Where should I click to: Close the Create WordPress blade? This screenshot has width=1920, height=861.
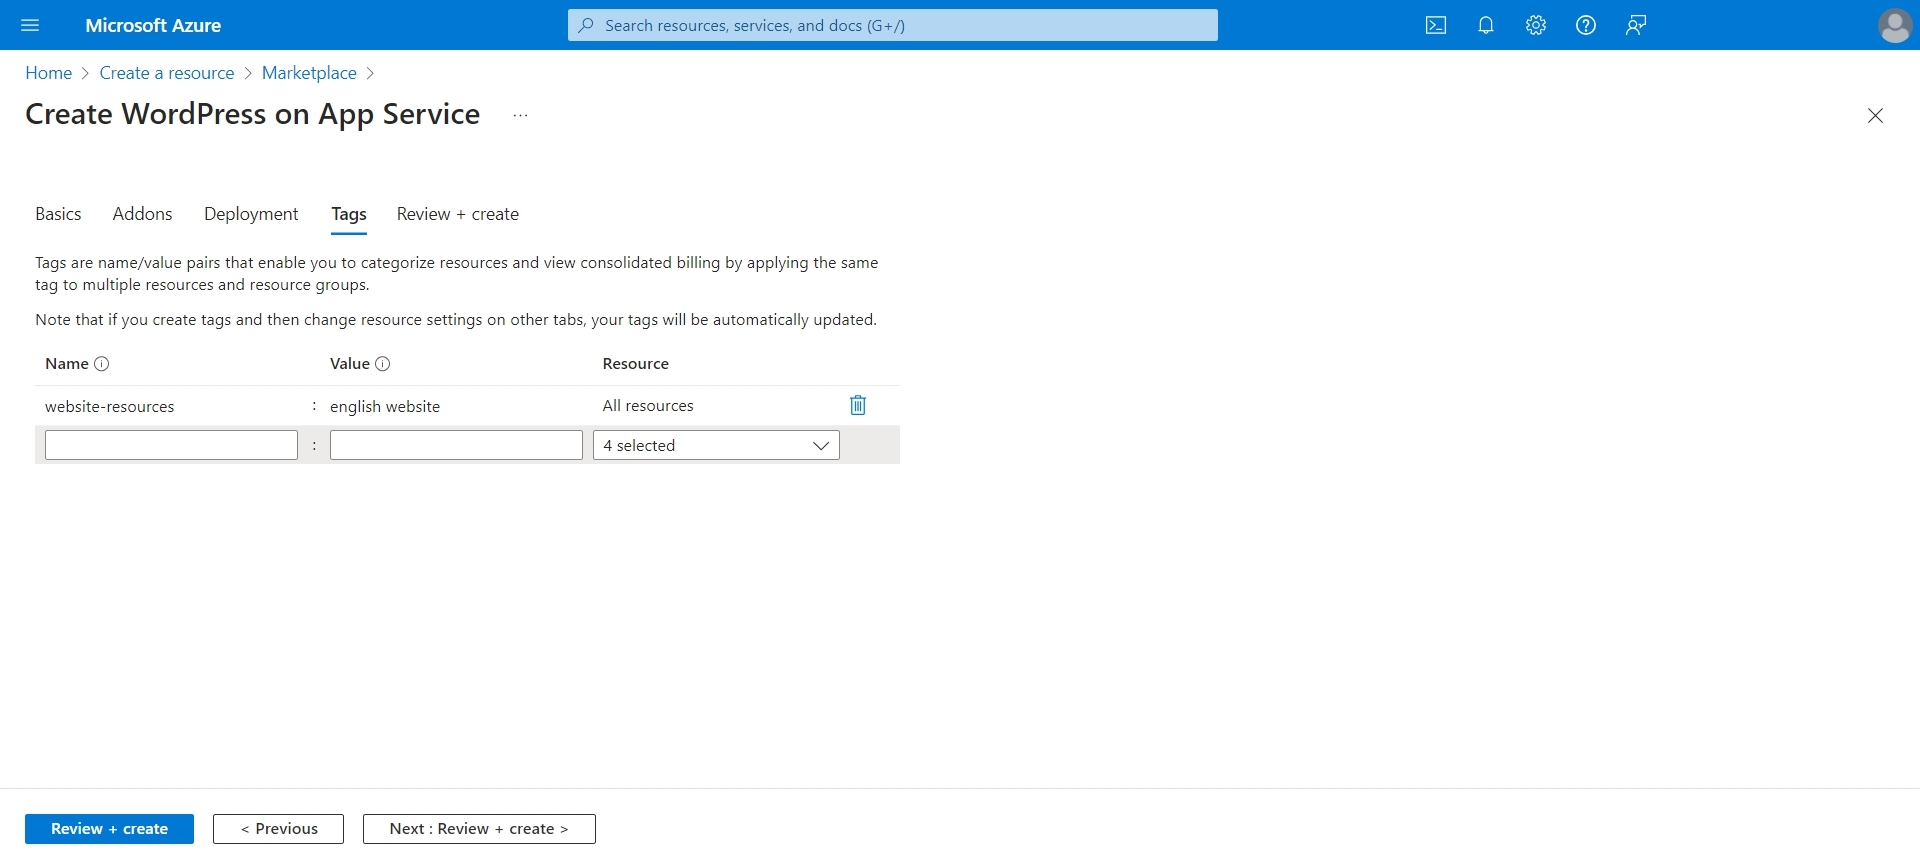coord(1875,115)
